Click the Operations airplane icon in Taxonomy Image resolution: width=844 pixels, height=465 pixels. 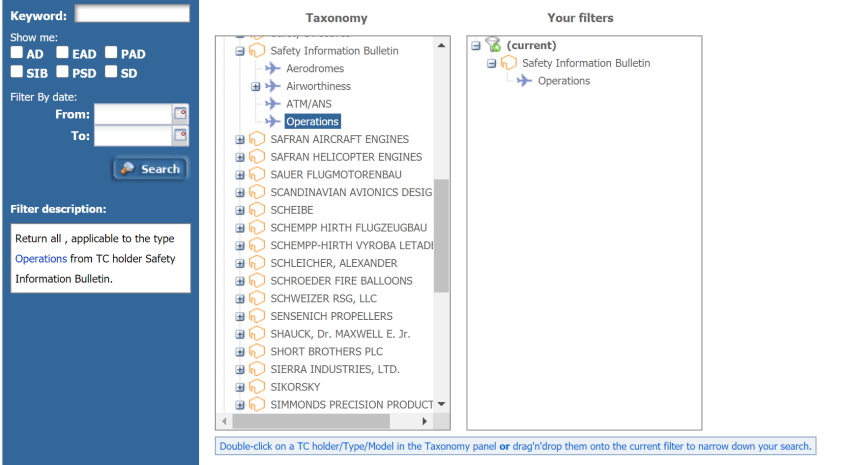(273, 122)
